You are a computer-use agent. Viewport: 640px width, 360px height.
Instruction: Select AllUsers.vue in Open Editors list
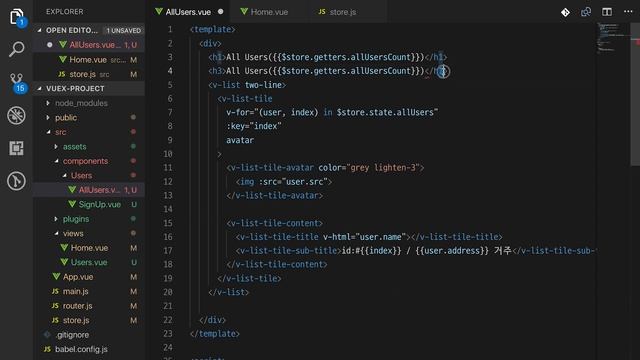pyautogui.click(x=89, y=45)
